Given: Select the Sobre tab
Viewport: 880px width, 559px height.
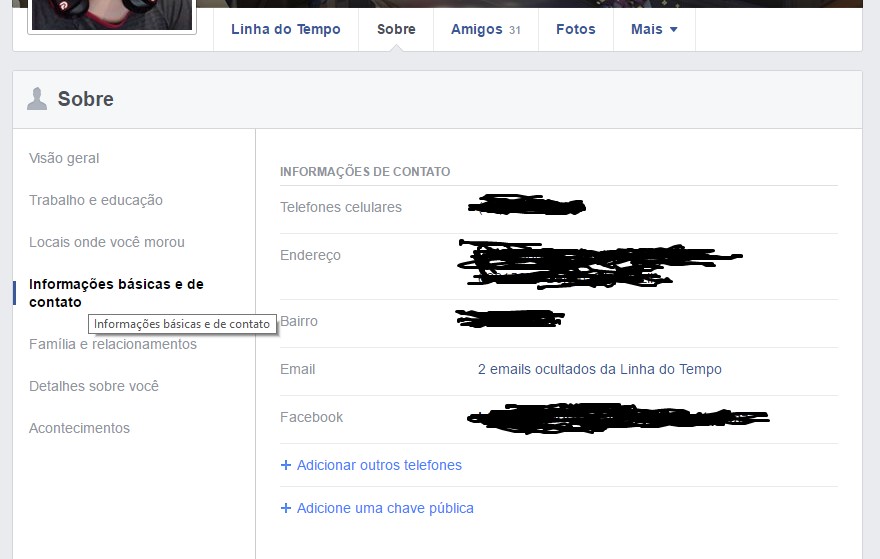Looking at the screenshot, I should 396,29.
